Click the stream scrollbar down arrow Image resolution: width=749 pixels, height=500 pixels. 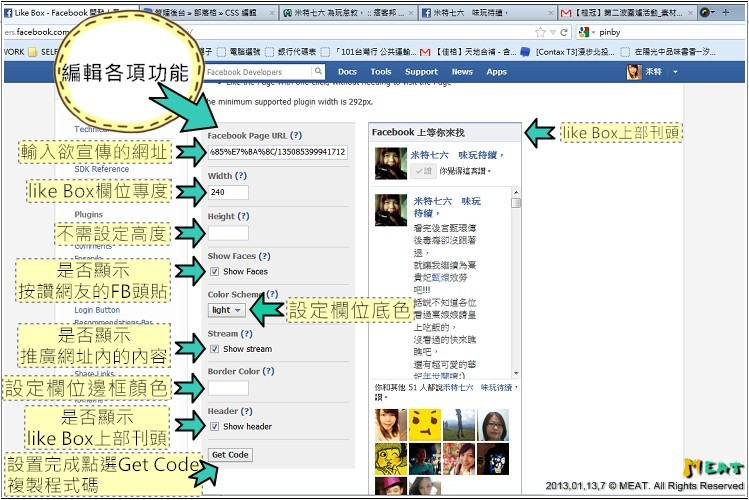pyautogui.click(x=515, y=373)
